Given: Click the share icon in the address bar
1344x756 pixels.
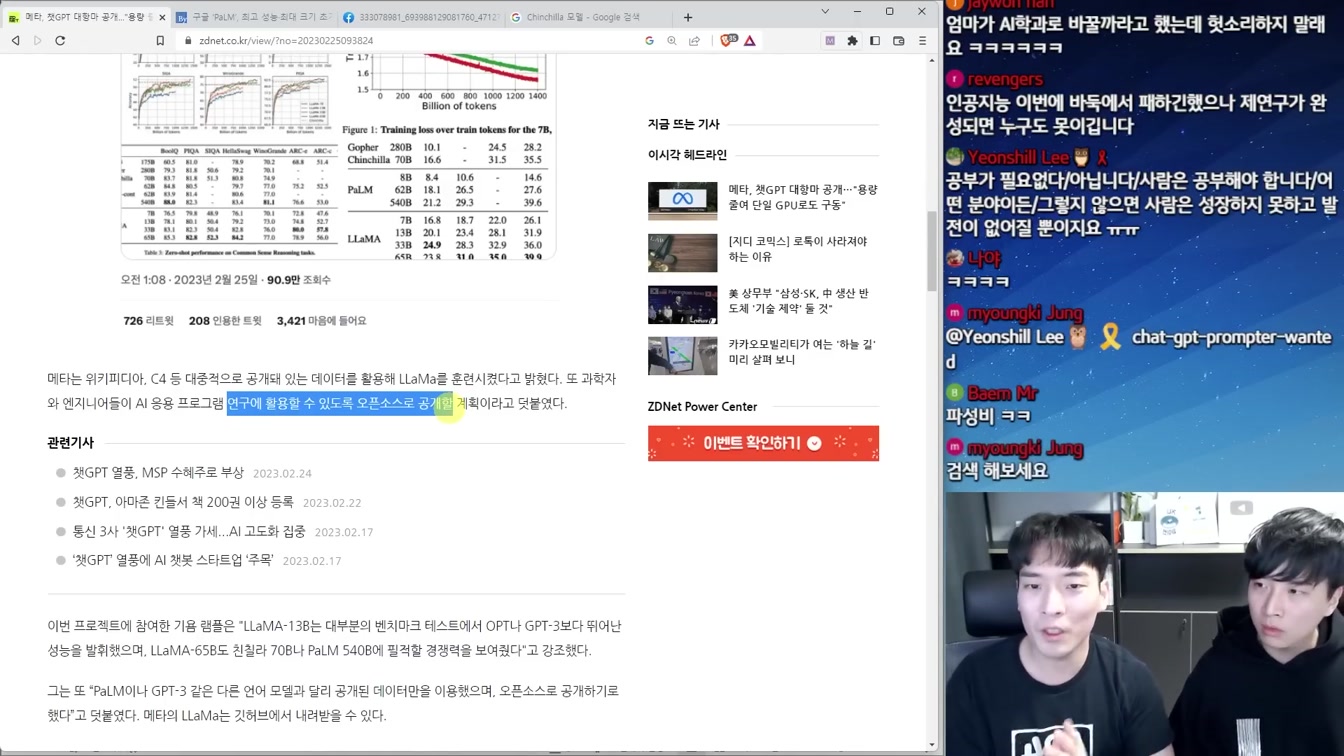Looking at the screenshot, I should tap(694, 41).
